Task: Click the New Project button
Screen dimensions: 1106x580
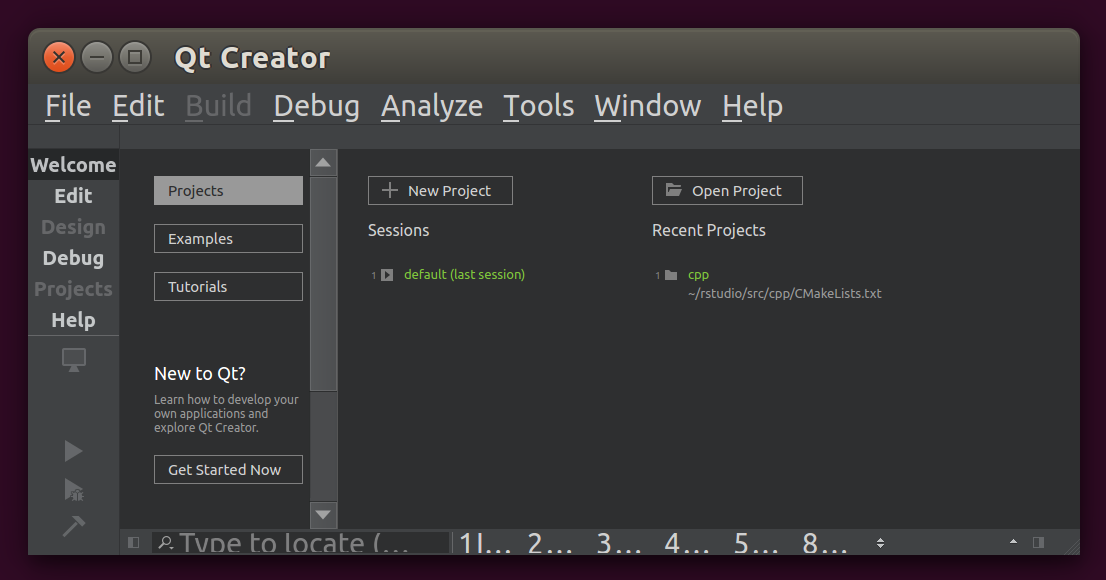Action: click(x=440, y=191)
